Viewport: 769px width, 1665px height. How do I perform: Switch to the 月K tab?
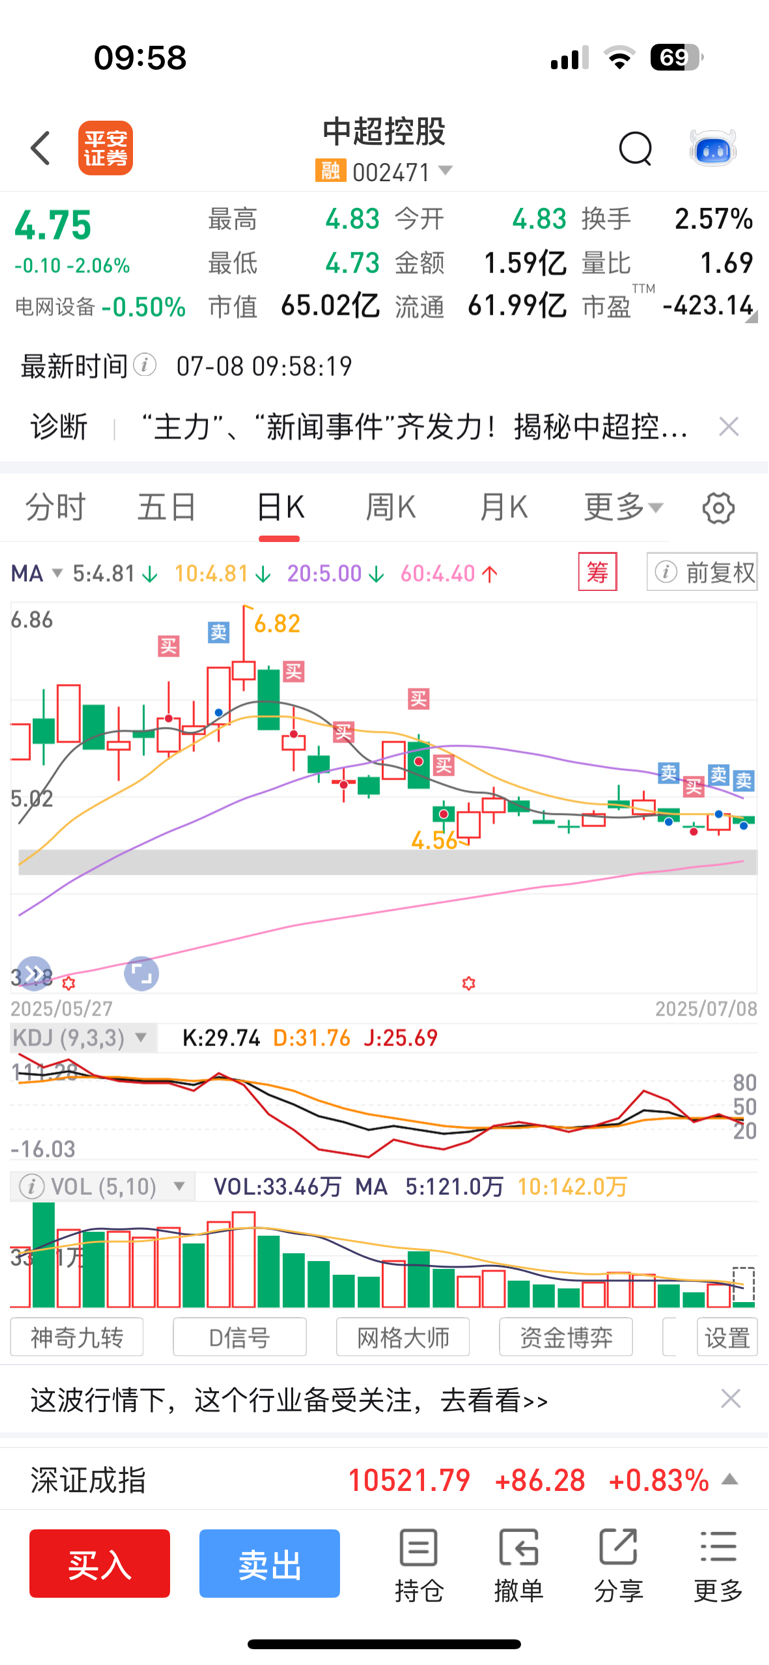503,507
